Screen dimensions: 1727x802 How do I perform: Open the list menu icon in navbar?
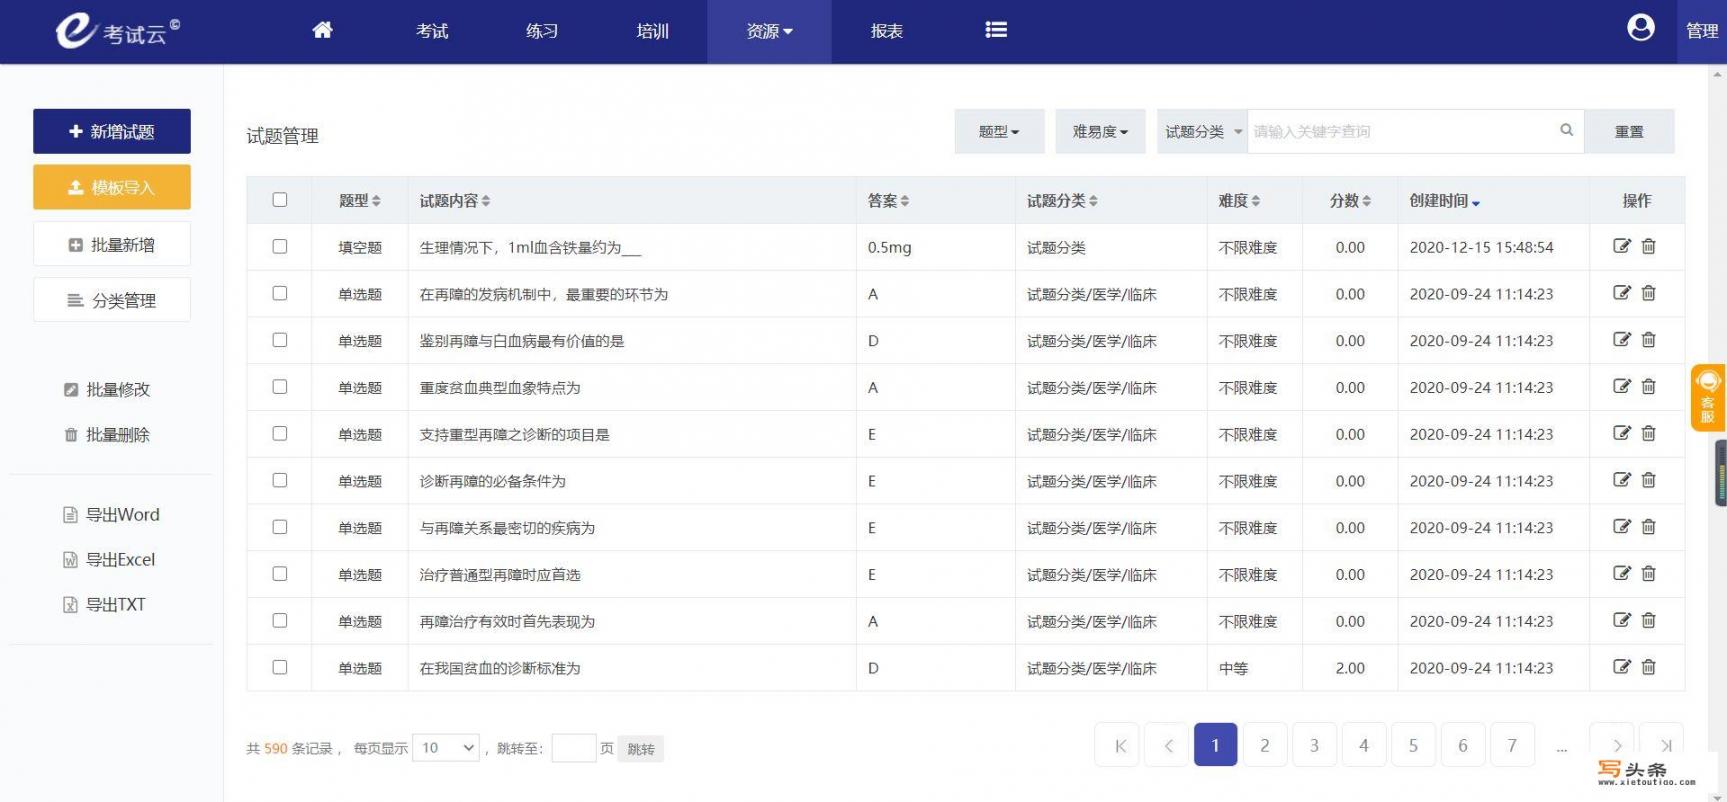996,30
